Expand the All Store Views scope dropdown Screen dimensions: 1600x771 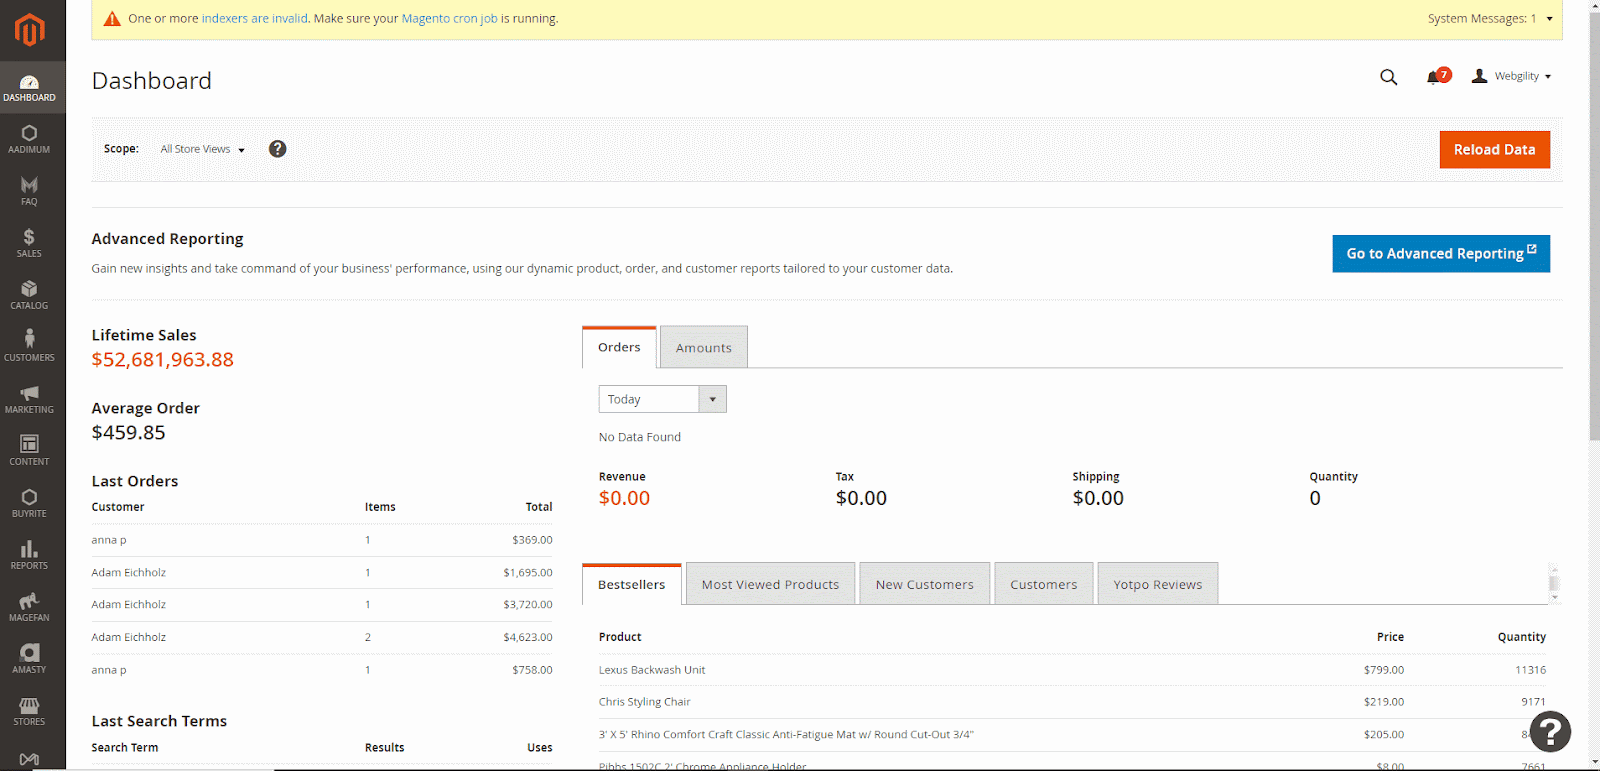(x=203, y=149)
